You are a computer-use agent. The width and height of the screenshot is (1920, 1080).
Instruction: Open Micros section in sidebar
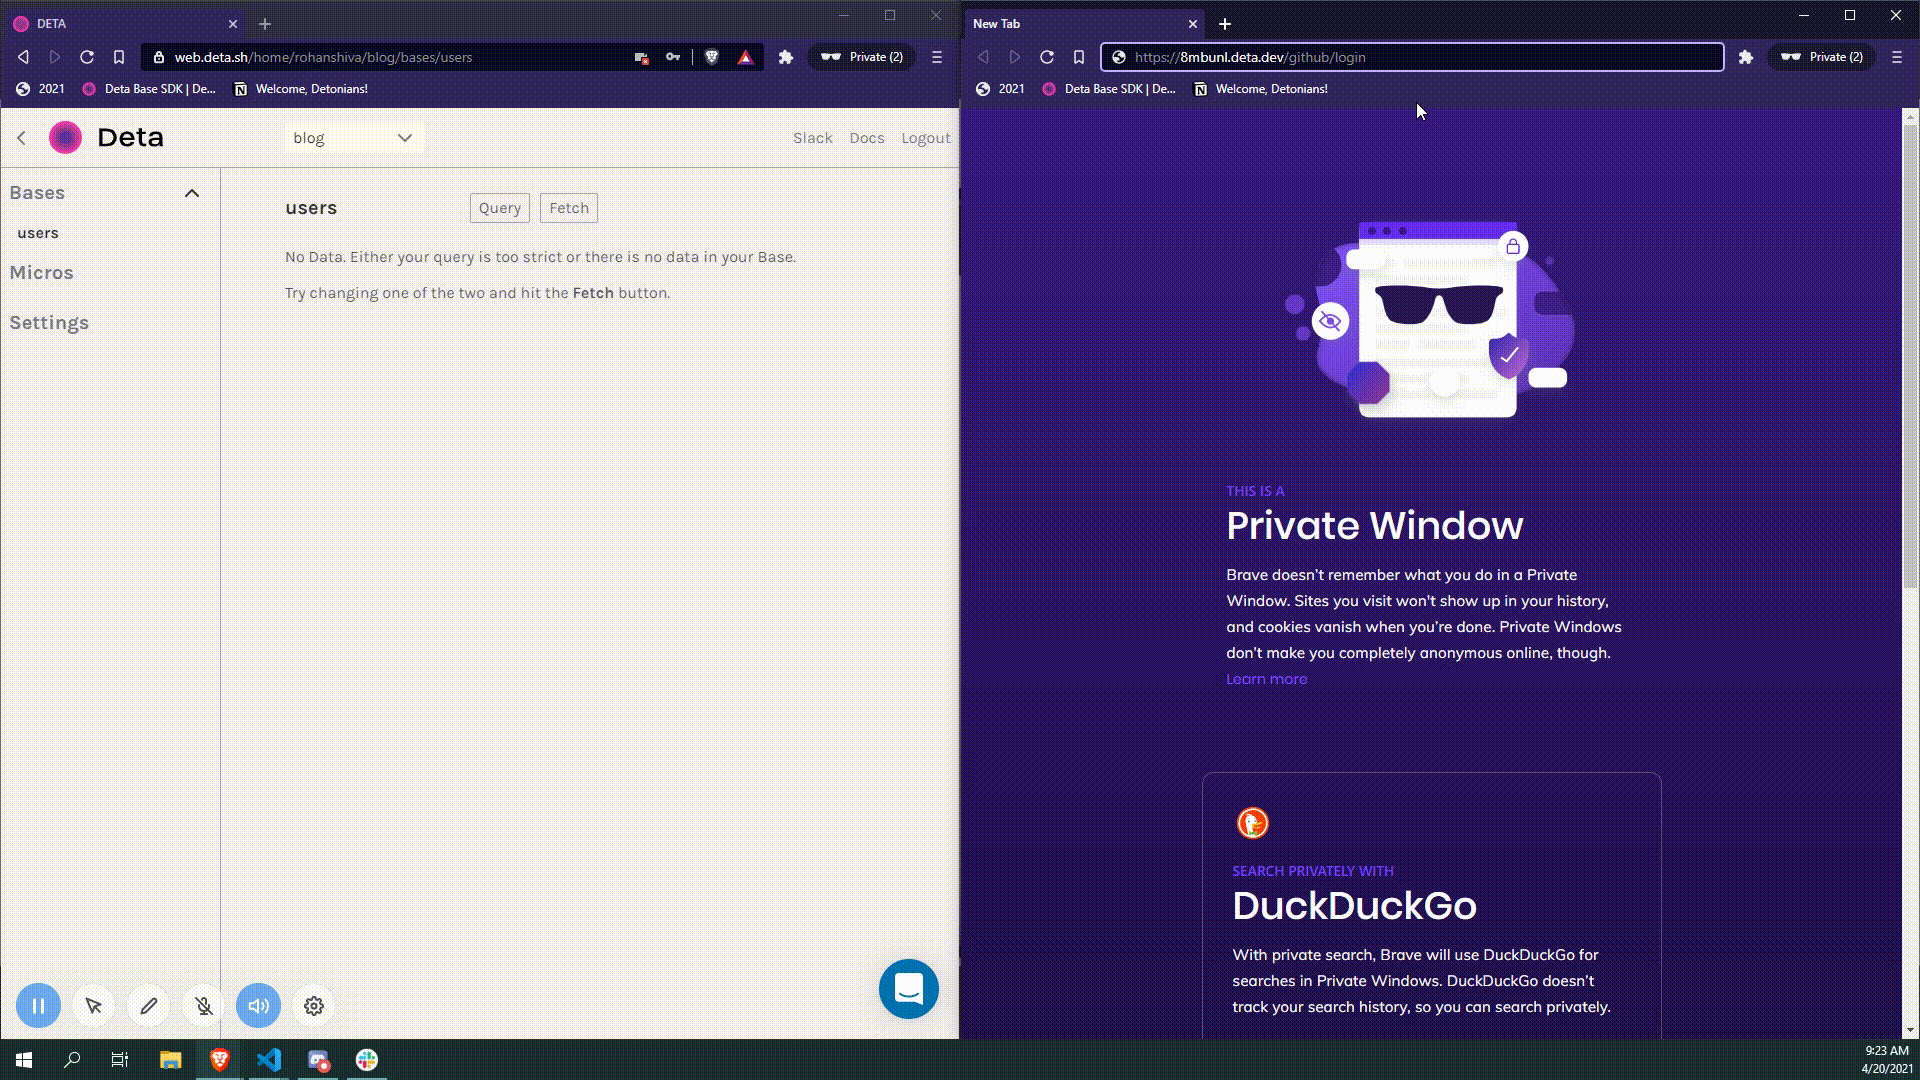tap(41, 272)
